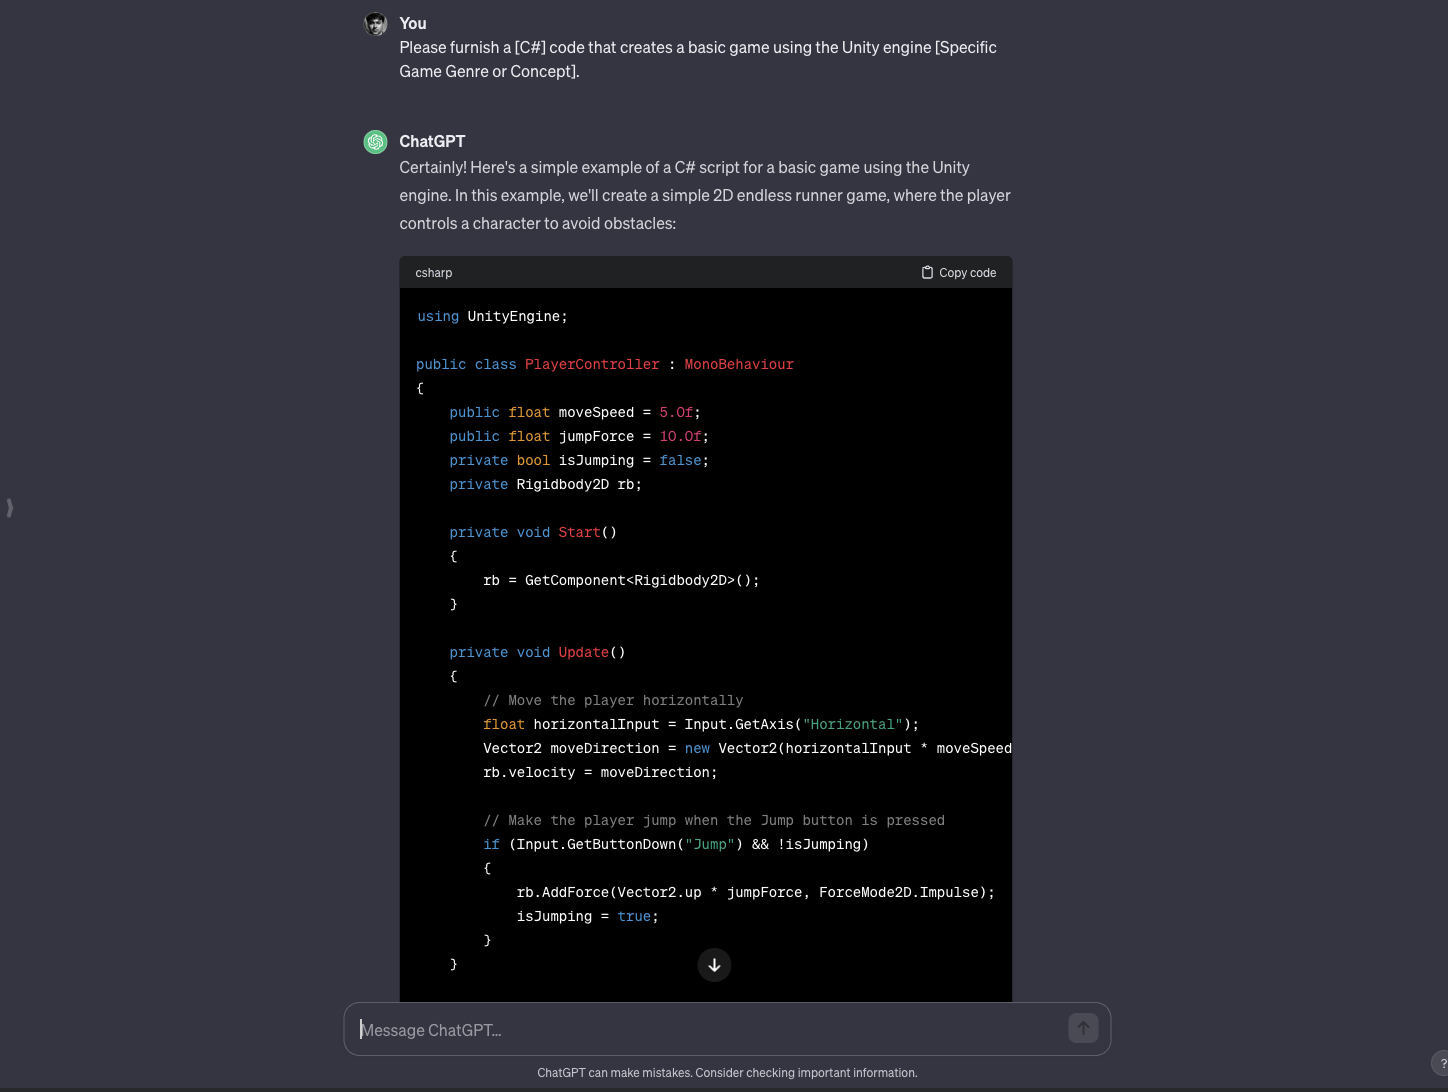Select the 'csharp' language label on the code header
The width and height of the screenshot is (1448, 1092).
[x=433, y=272]
